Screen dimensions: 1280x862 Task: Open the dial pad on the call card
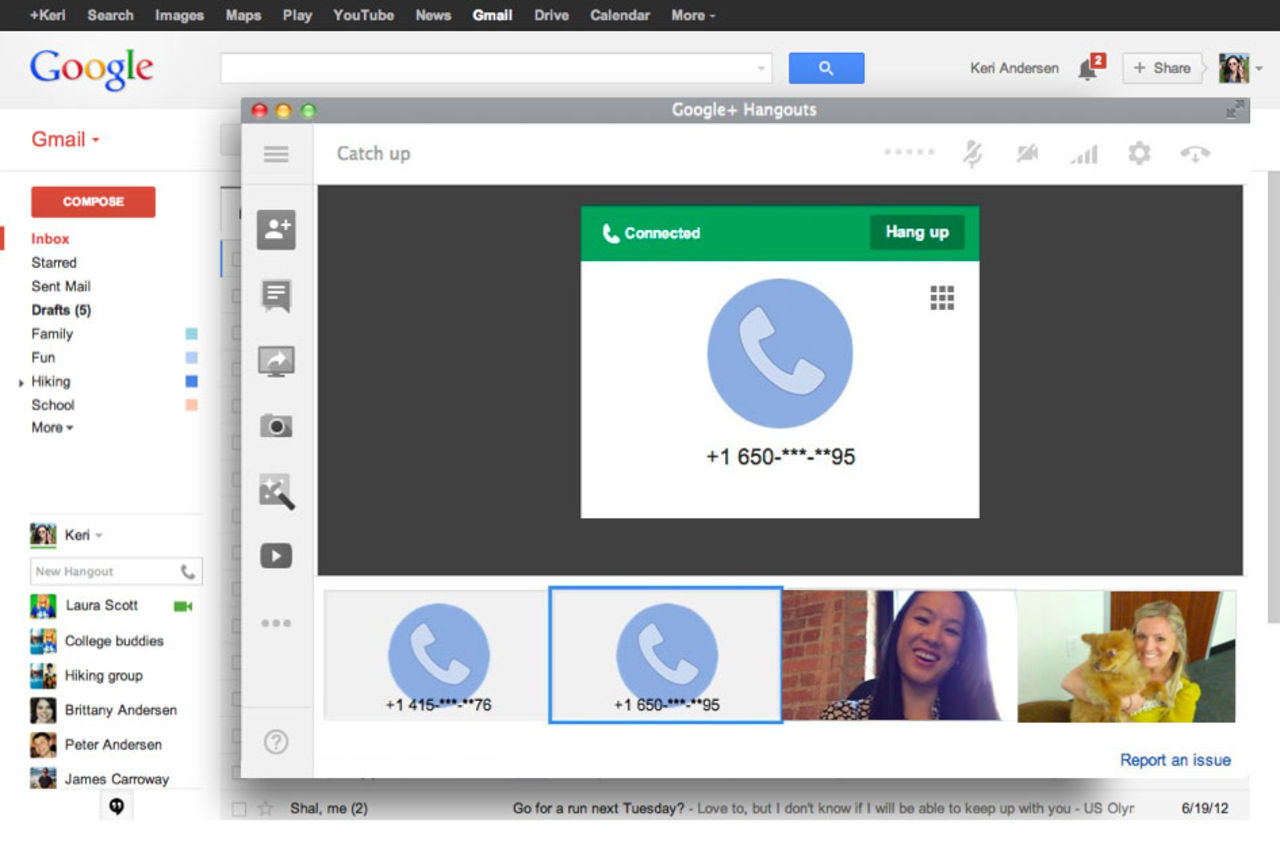[x=941, y=297]
